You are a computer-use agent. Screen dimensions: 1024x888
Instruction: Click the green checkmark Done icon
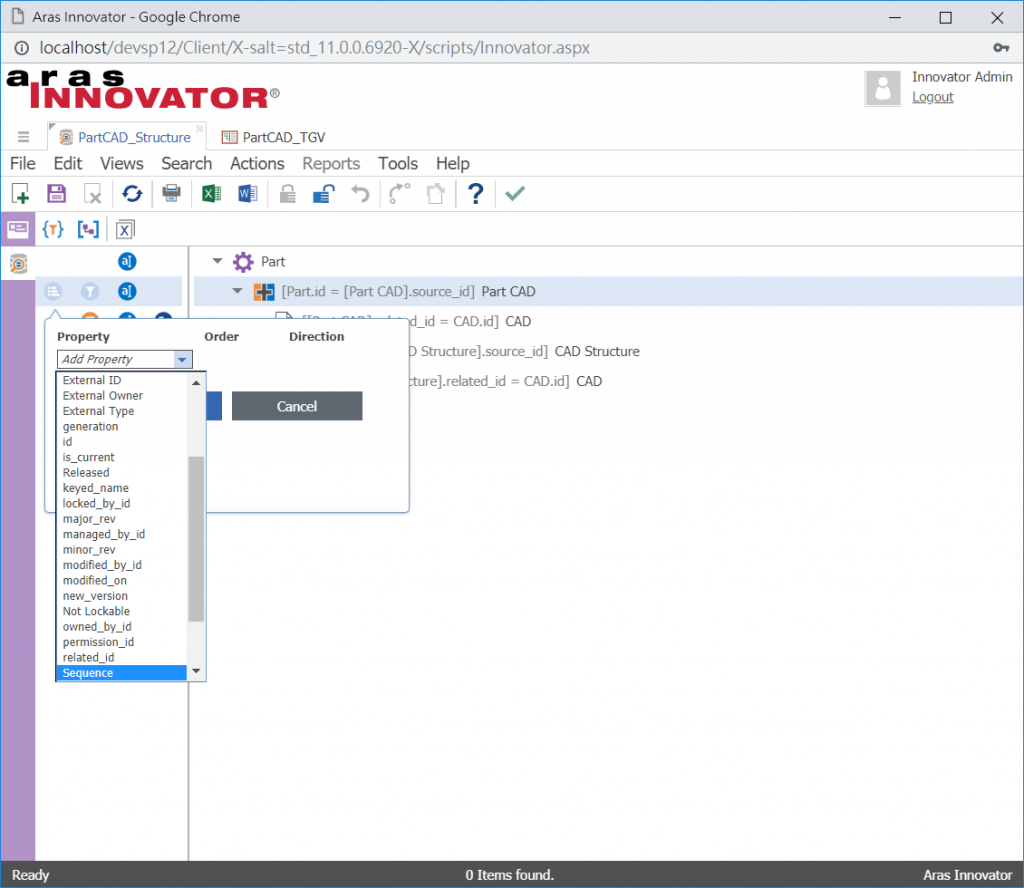tap(515, 194)
